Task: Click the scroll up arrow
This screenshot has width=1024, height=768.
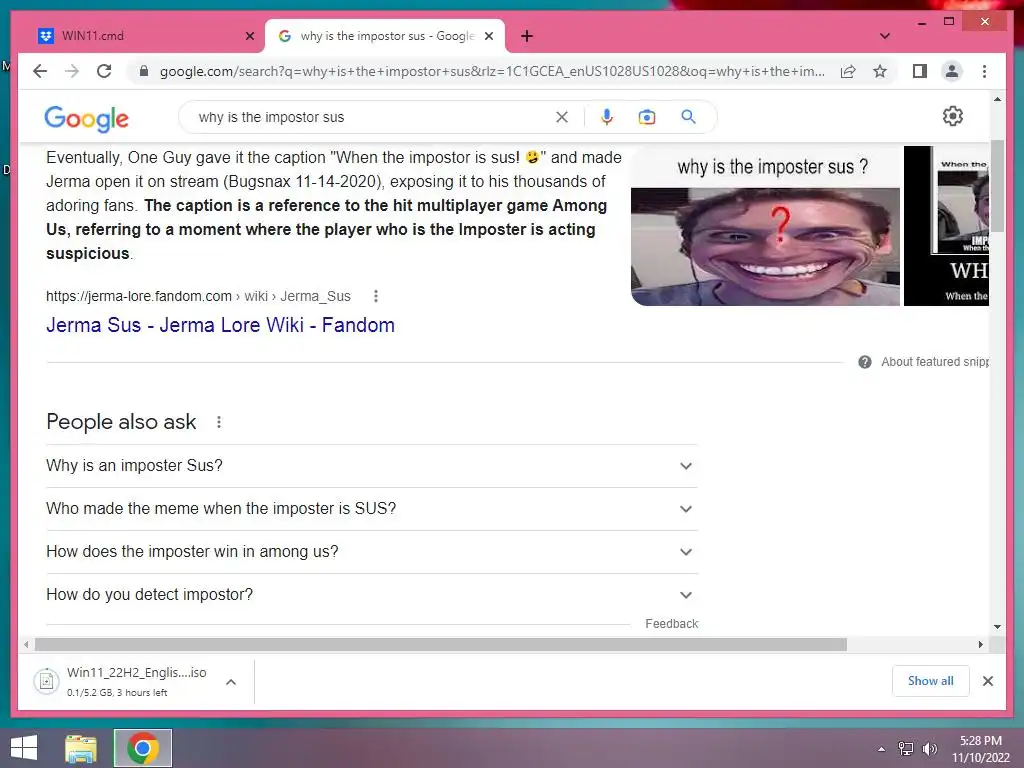Action: point(997,99)
